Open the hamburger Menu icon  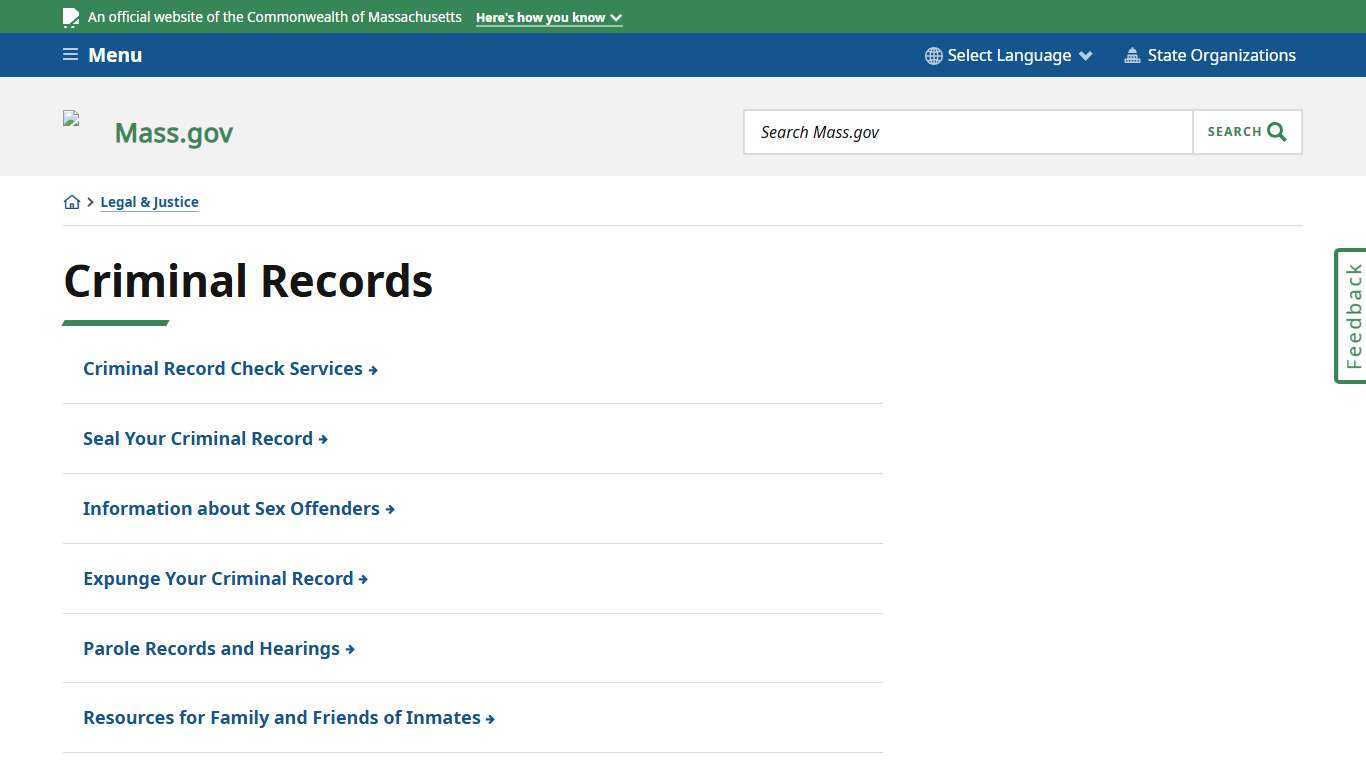coord(69,55)
